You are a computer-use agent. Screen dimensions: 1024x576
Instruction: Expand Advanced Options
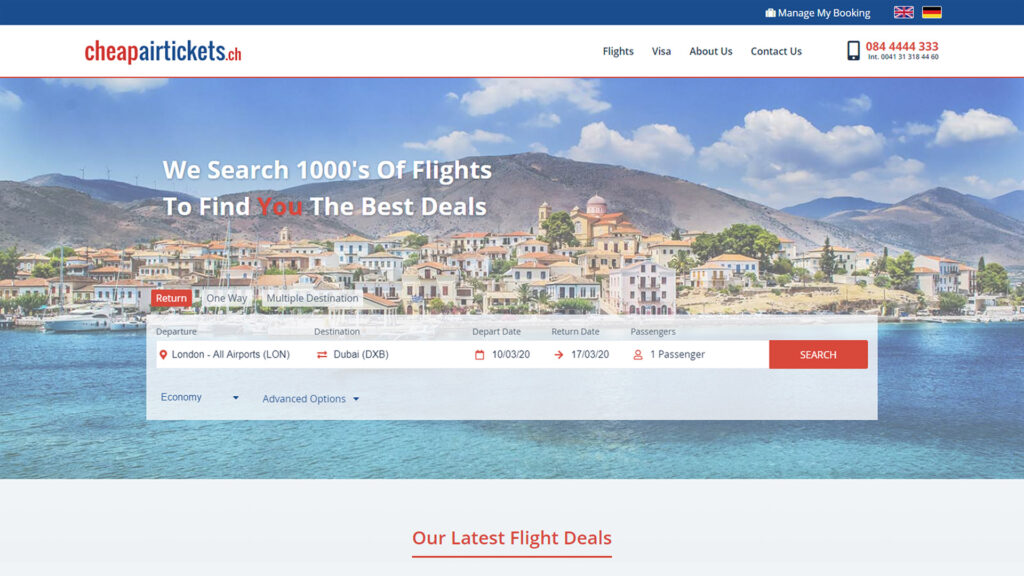coord(311,398)
